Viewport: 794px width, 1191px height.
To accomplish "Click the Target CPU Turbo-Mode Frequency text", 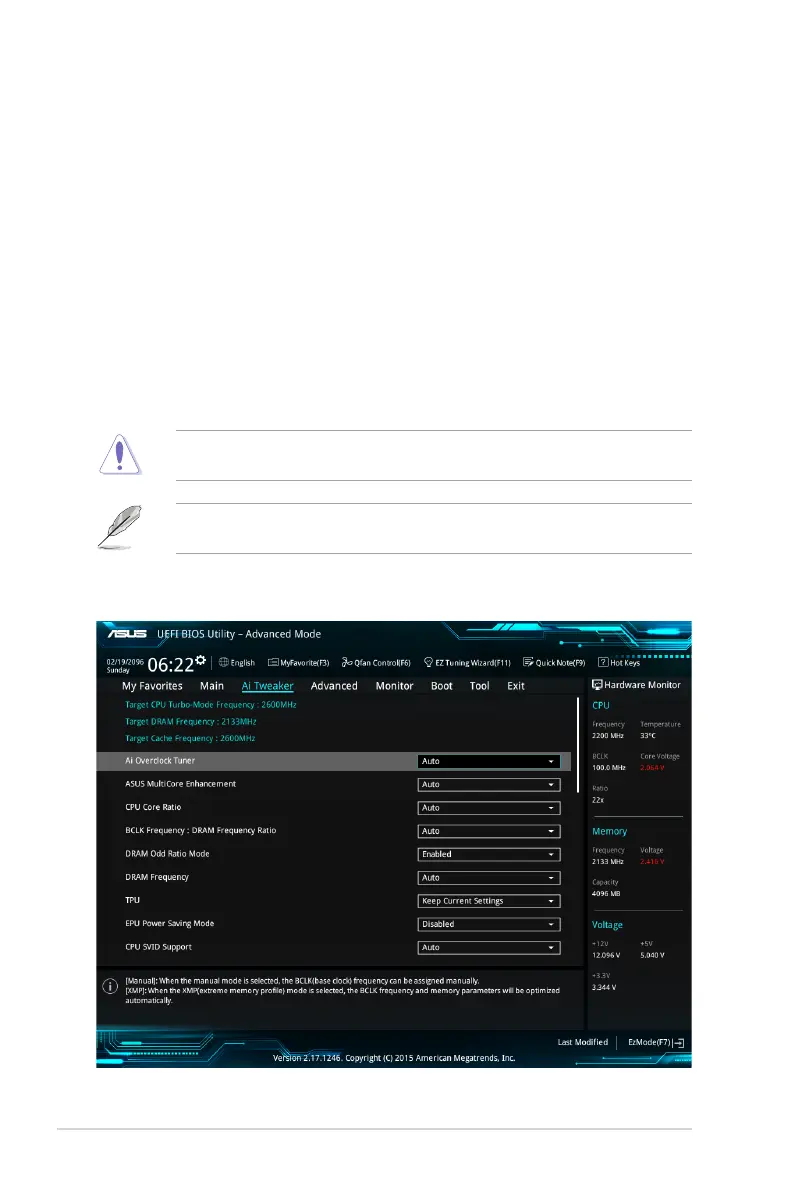I will coord(210,705).
